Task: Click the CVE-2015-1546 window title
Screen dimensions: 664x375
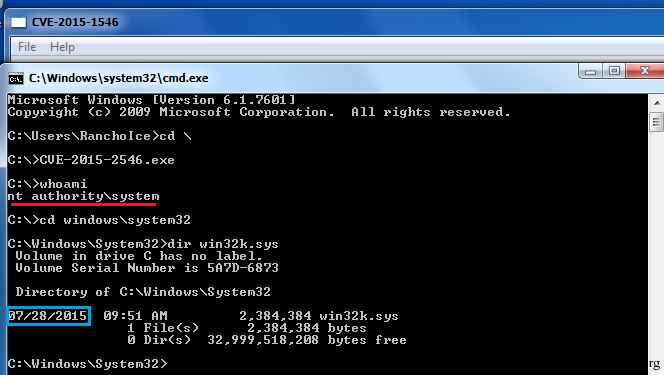Action: (75, 22)
